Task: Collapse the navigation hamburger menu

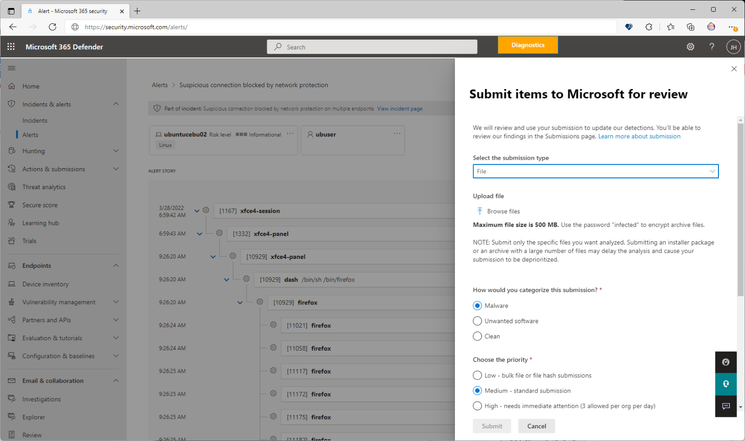Action: 12,68
